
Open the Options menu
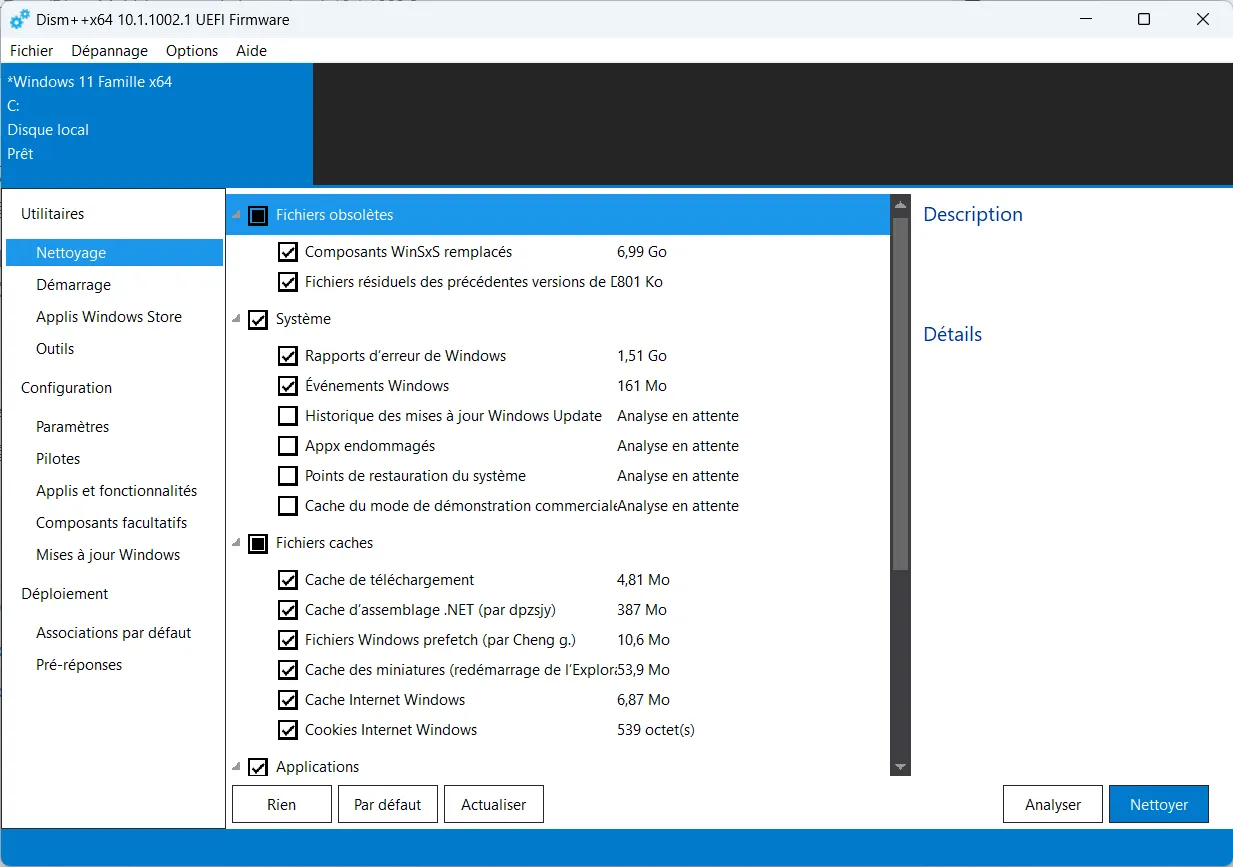[191, 50]
